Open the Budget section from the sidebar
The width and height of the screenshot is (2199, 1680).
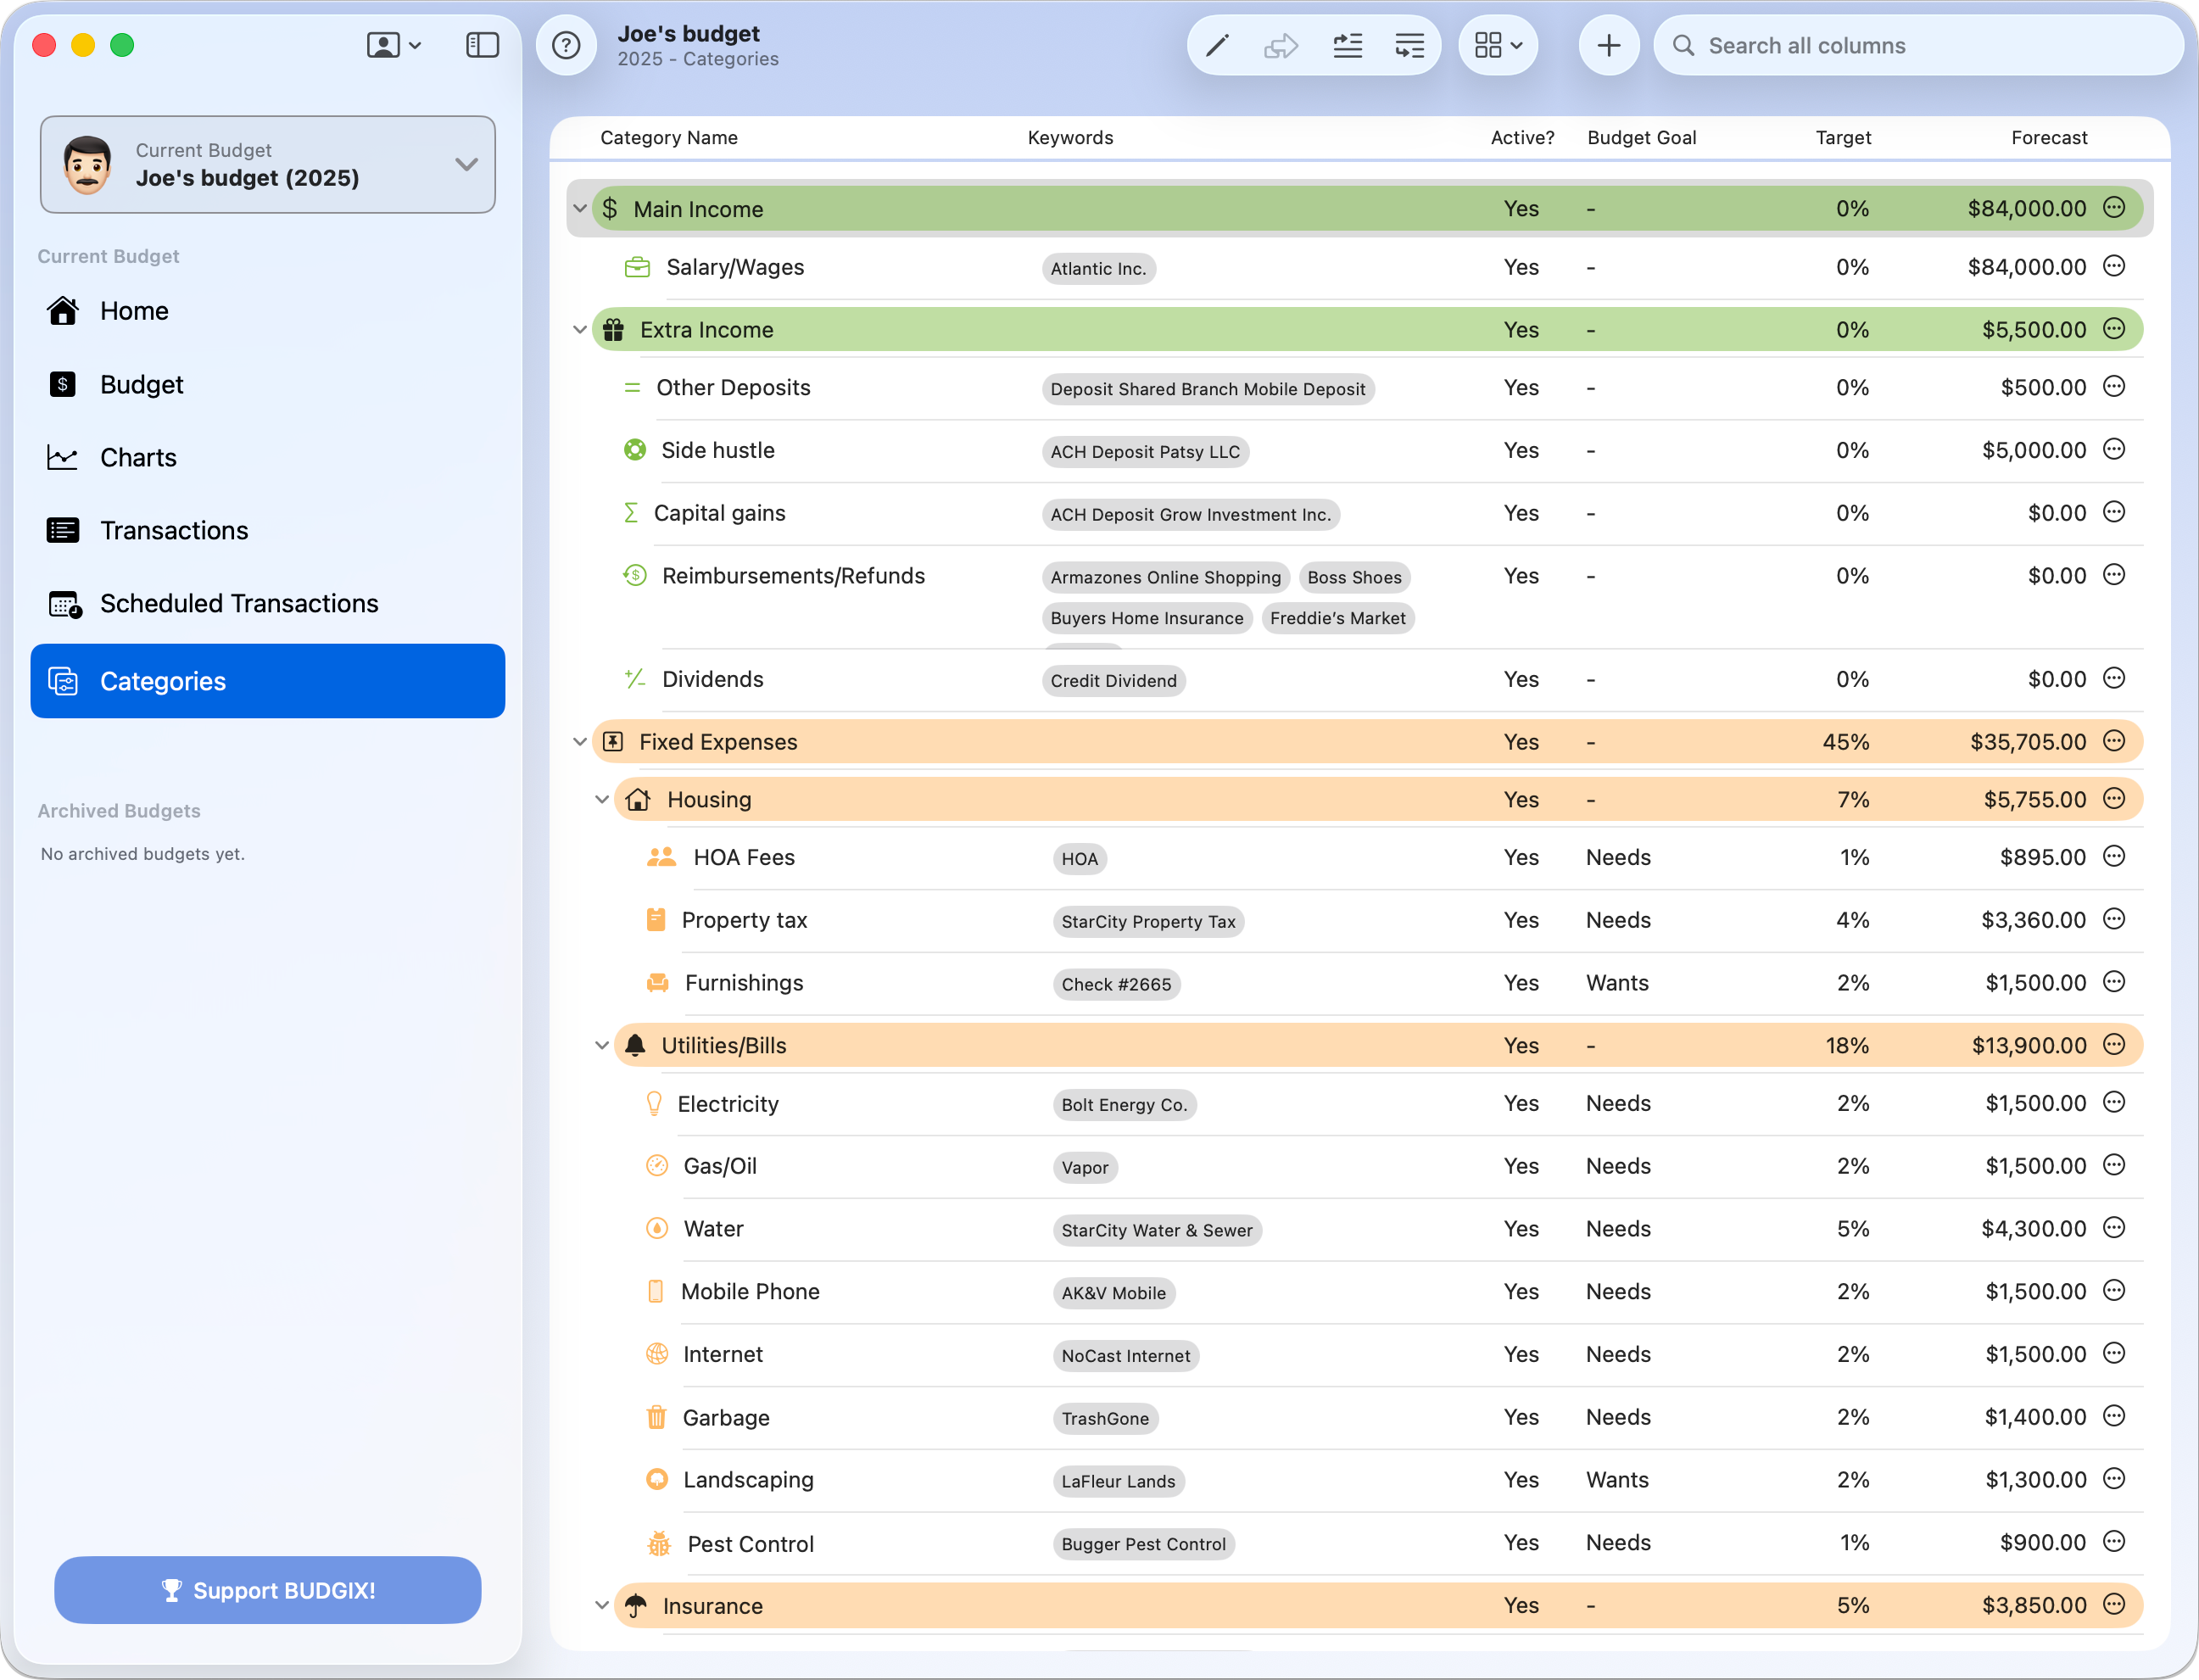pyautogui.click(x=142, y=384)
